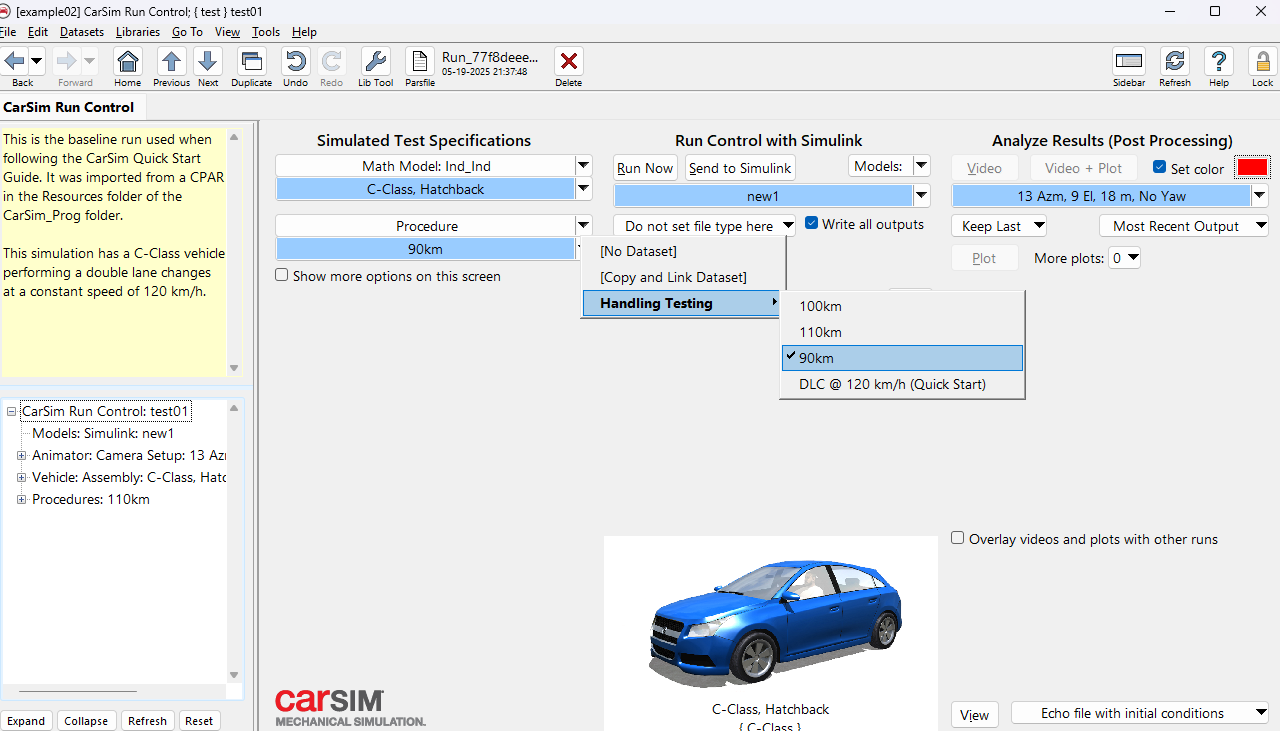
Task: Open the new1 Simulink model dropdown arrow
Action: pyautogui.click(x=922, y=196)
